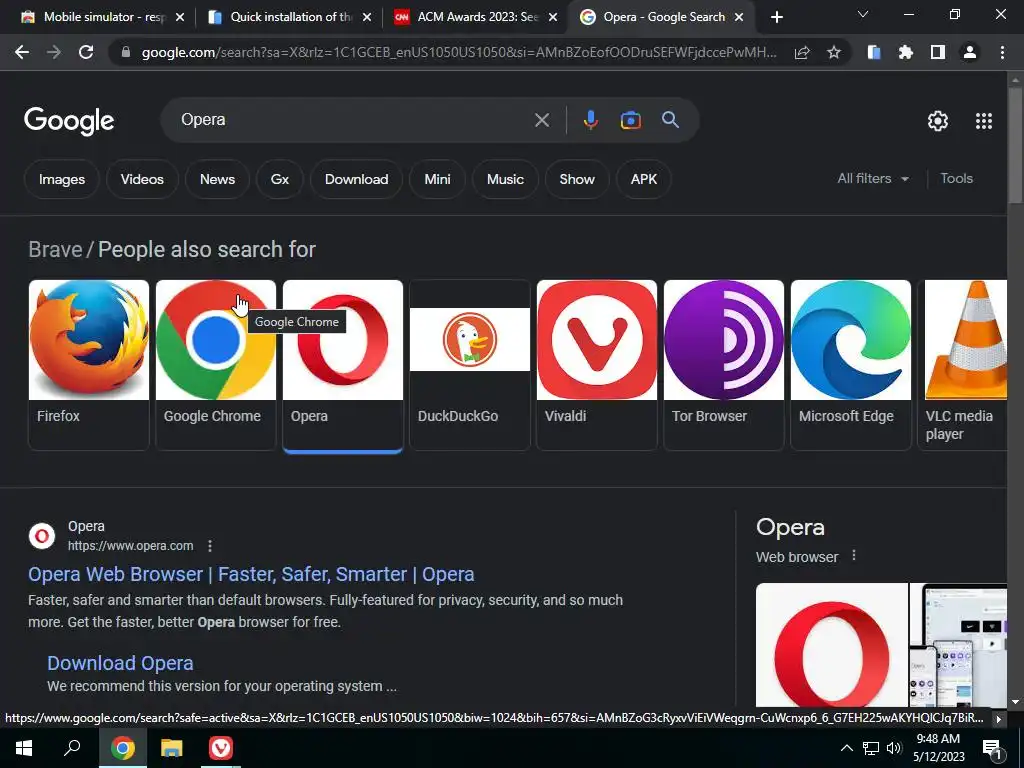Select the Show search chip
This screenshot has width=1024, height=768.
(x=577, y=179)
